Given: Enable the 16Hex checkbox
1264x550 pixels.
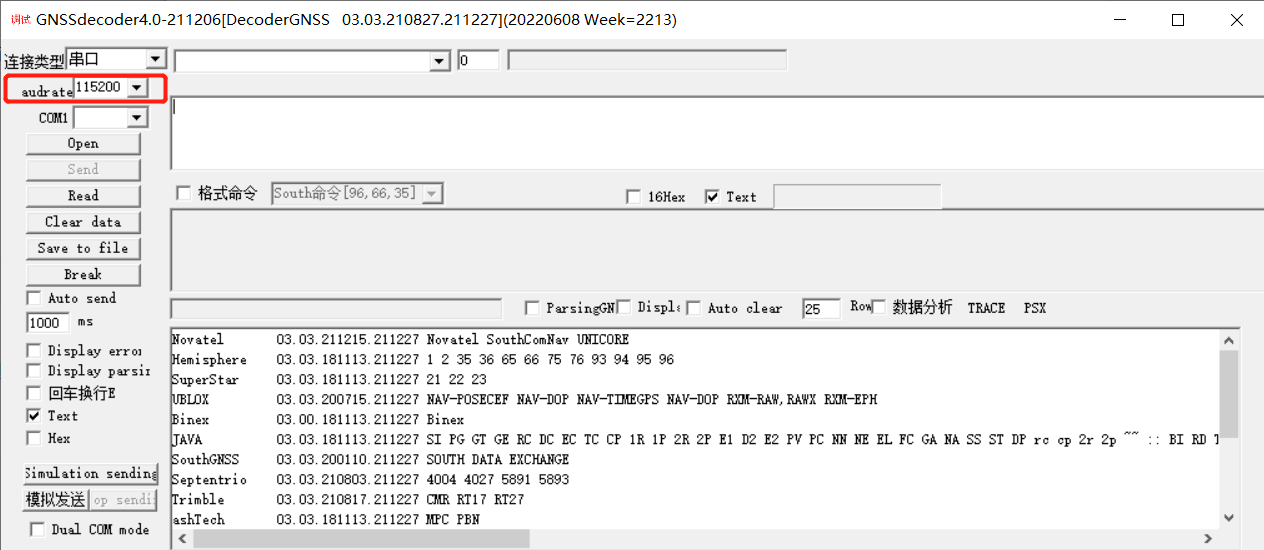Looking at the screenshot, I should coord(633,197).
